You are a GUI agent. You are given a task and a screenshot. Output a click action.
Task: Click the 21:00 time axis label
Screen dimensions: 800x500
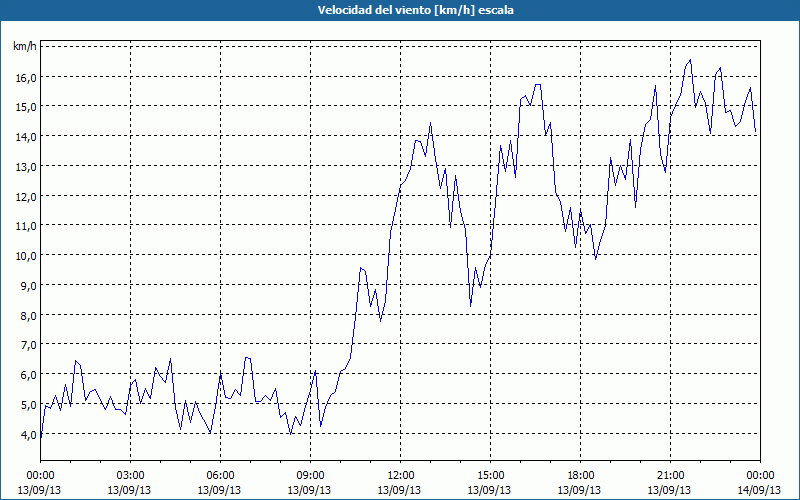(670, 476)
